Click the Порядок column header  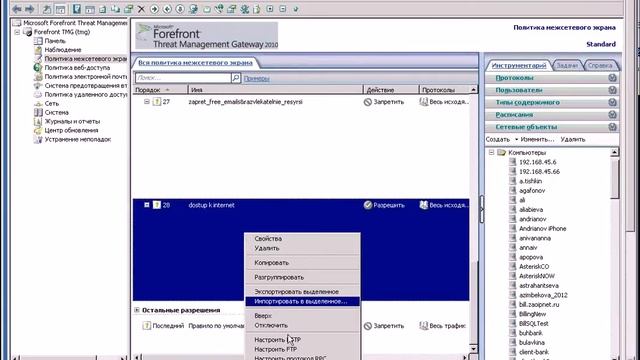[x=160, y=89]
